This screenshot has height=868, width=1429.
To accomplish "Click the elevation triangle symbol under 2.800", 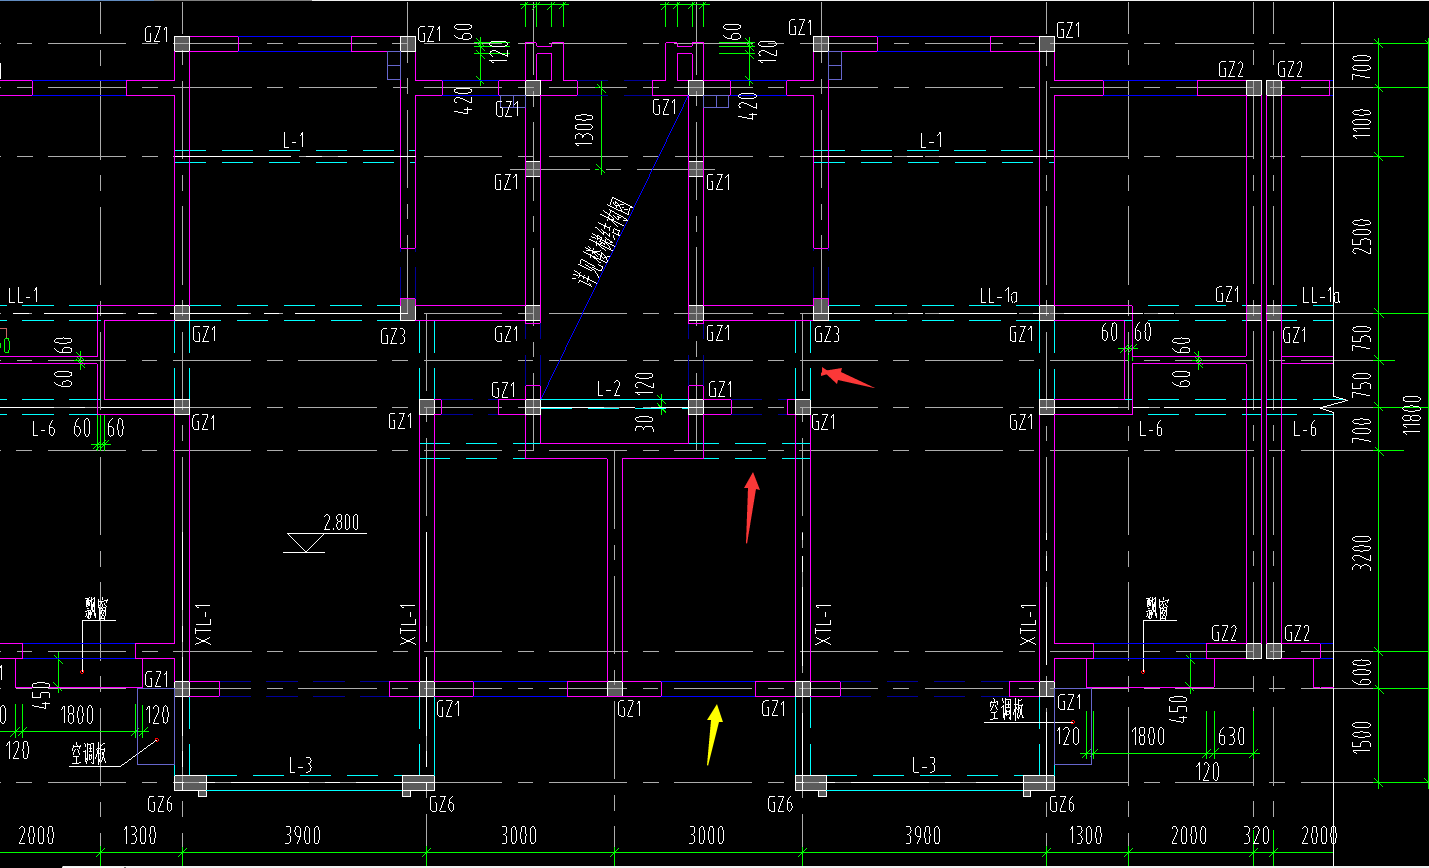I will 305,542.
